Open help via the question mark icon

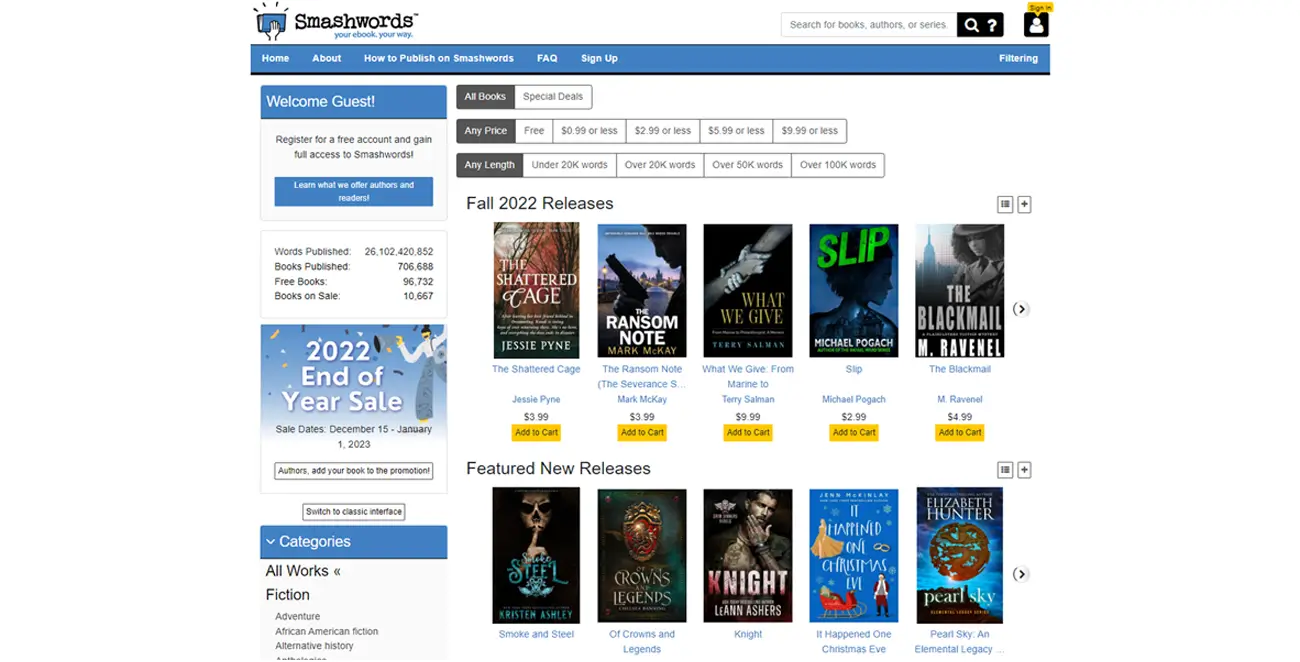click(x=993, y=24)
